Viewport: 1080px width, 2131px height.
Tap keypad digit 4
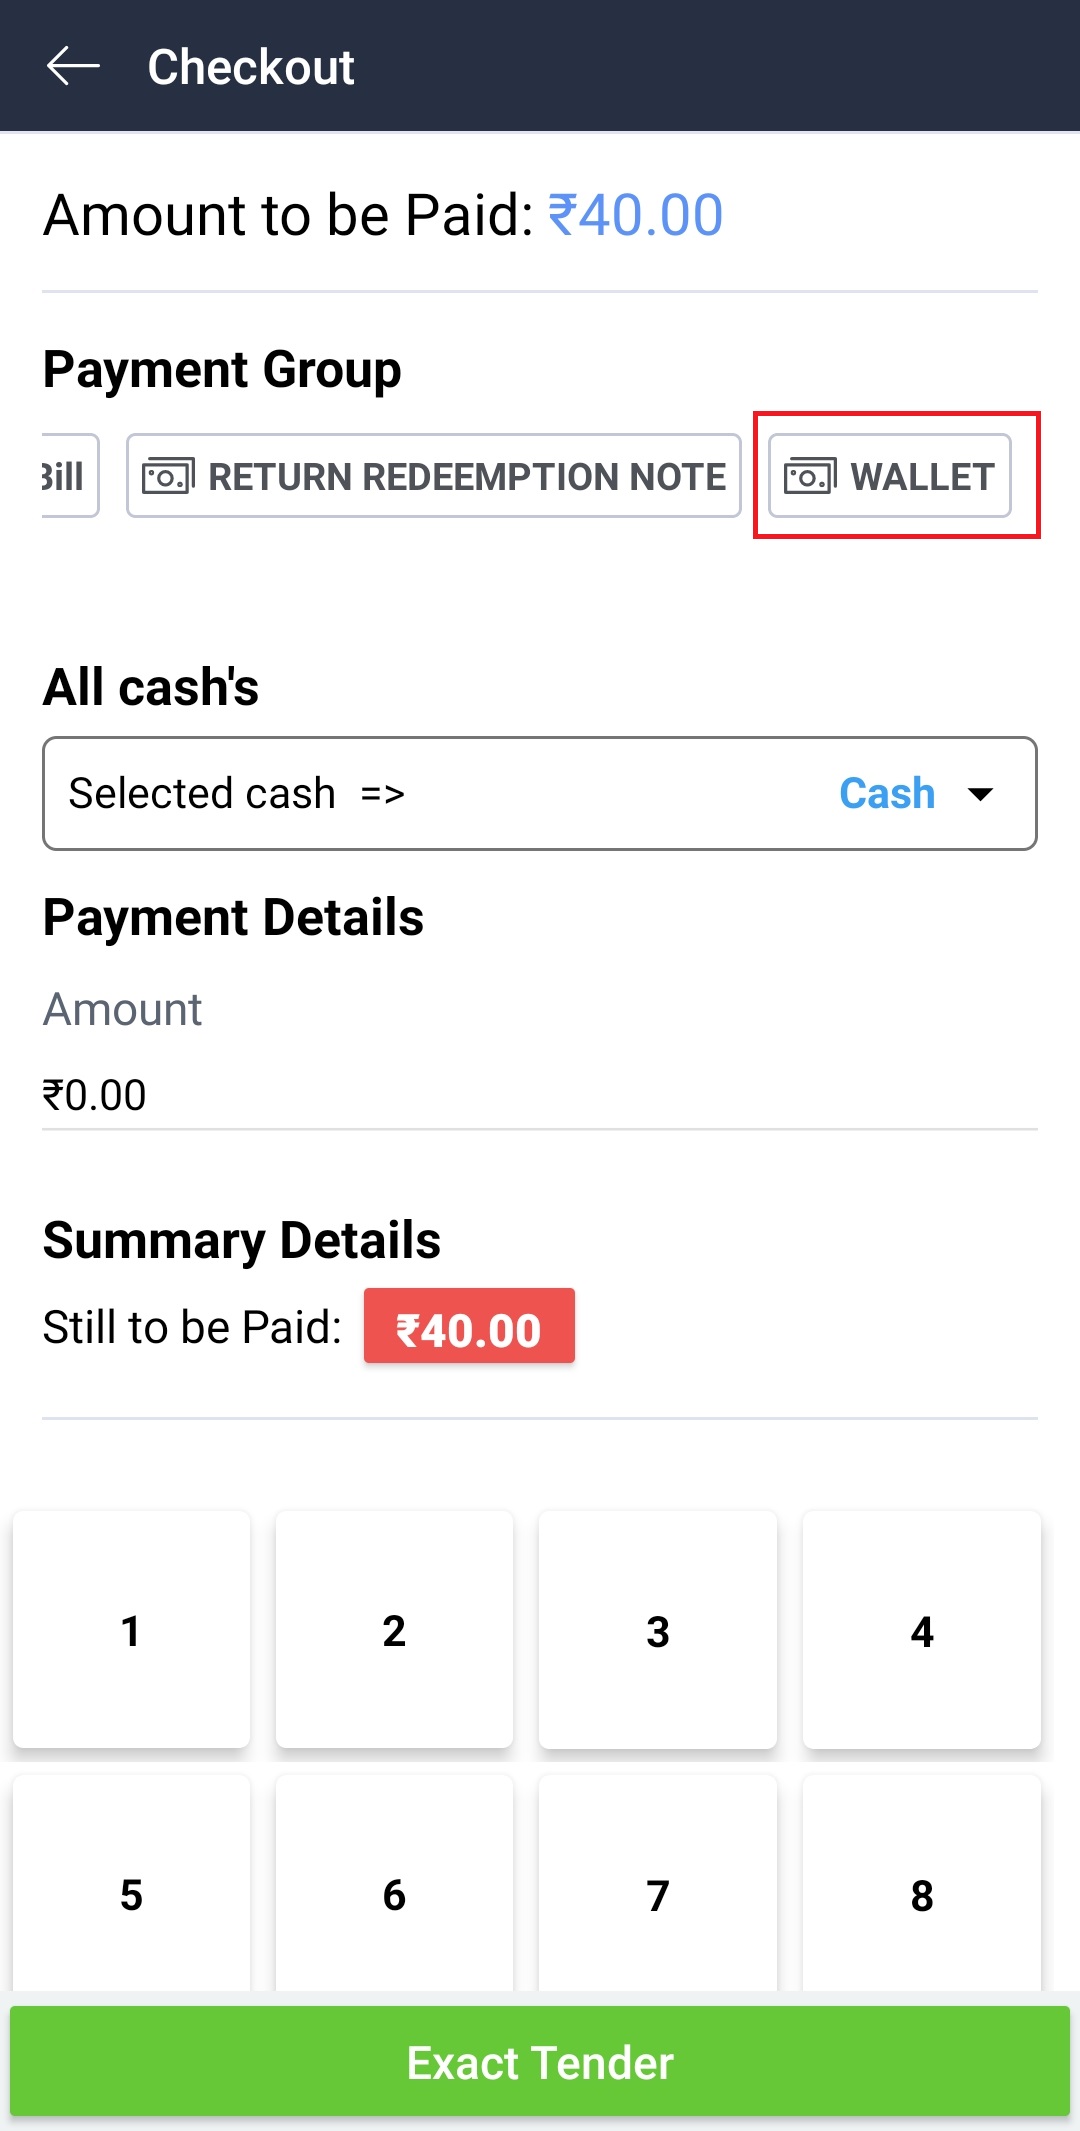tap(921, 1630)
